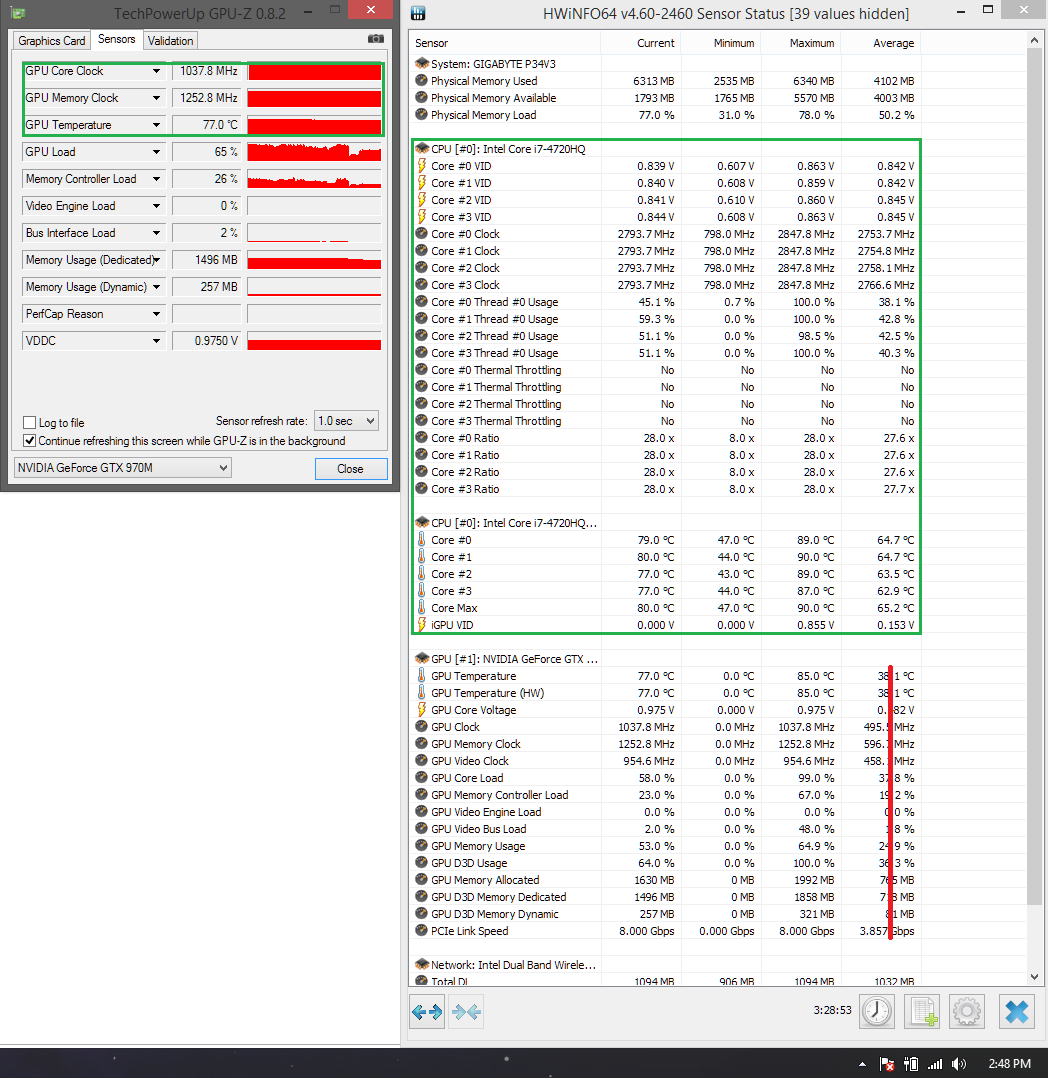Click the round icon beside PCIe Link Speed

pyautogui.click(x=422, y=930)
